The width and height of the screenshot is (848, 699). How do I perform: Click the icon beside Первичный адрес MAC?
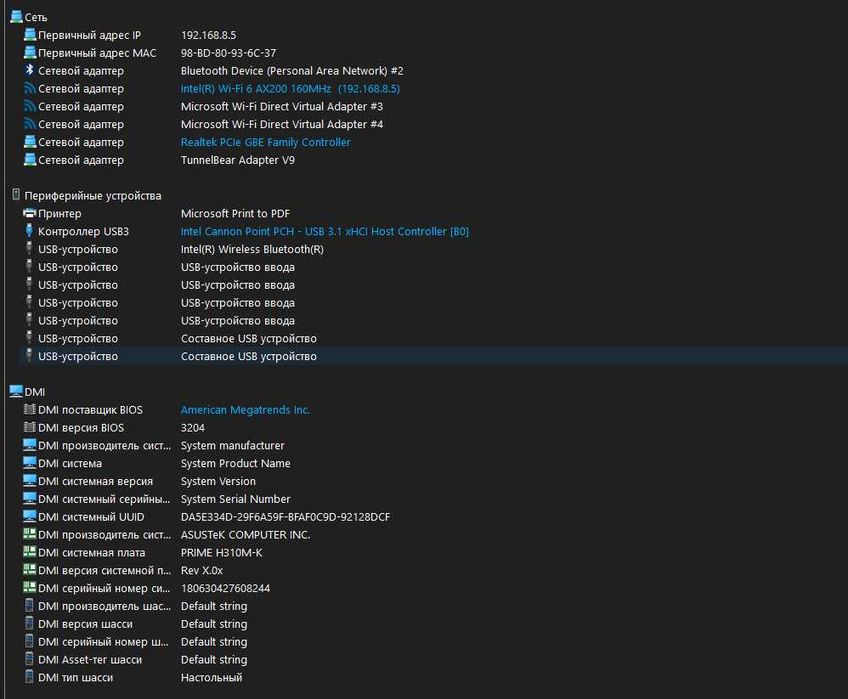tap(30, 52)
